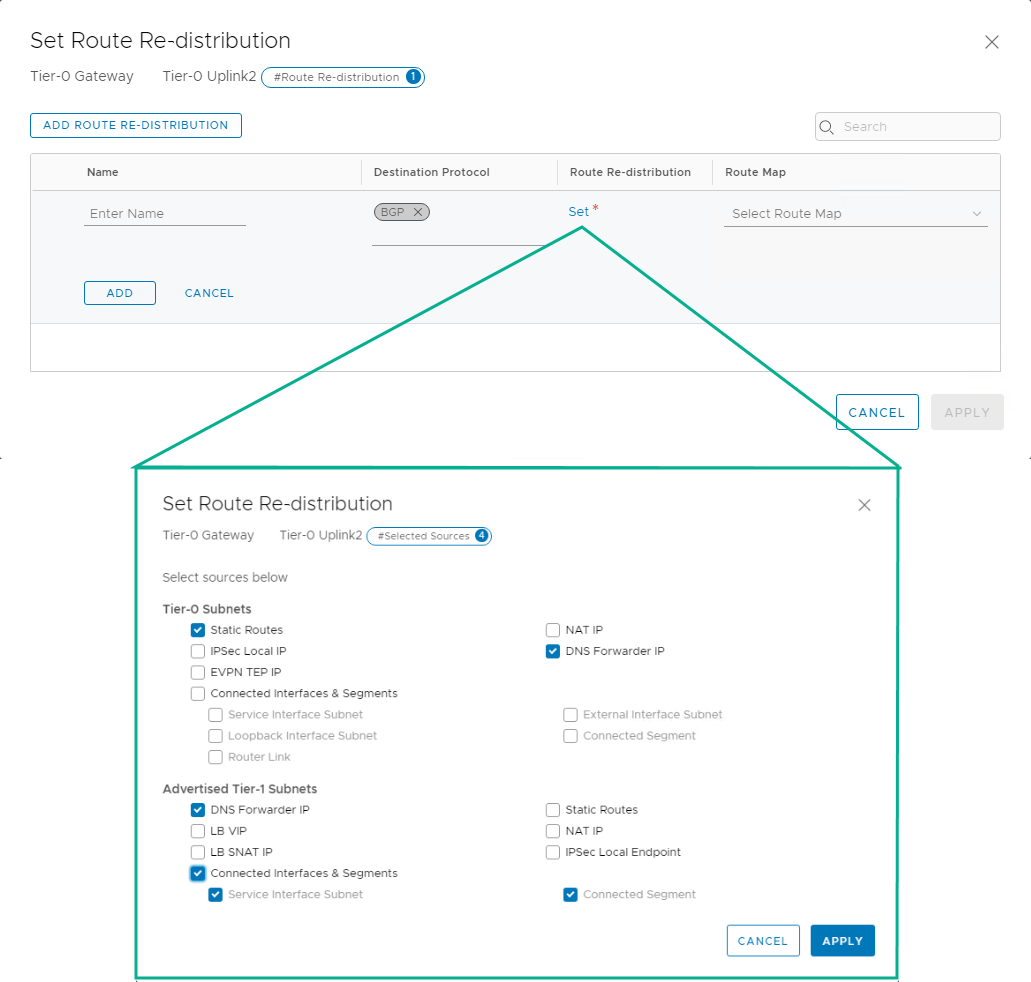Check the IPSec Local IP option
Viewport: 1031px width, 982px height.
(197, 651)
